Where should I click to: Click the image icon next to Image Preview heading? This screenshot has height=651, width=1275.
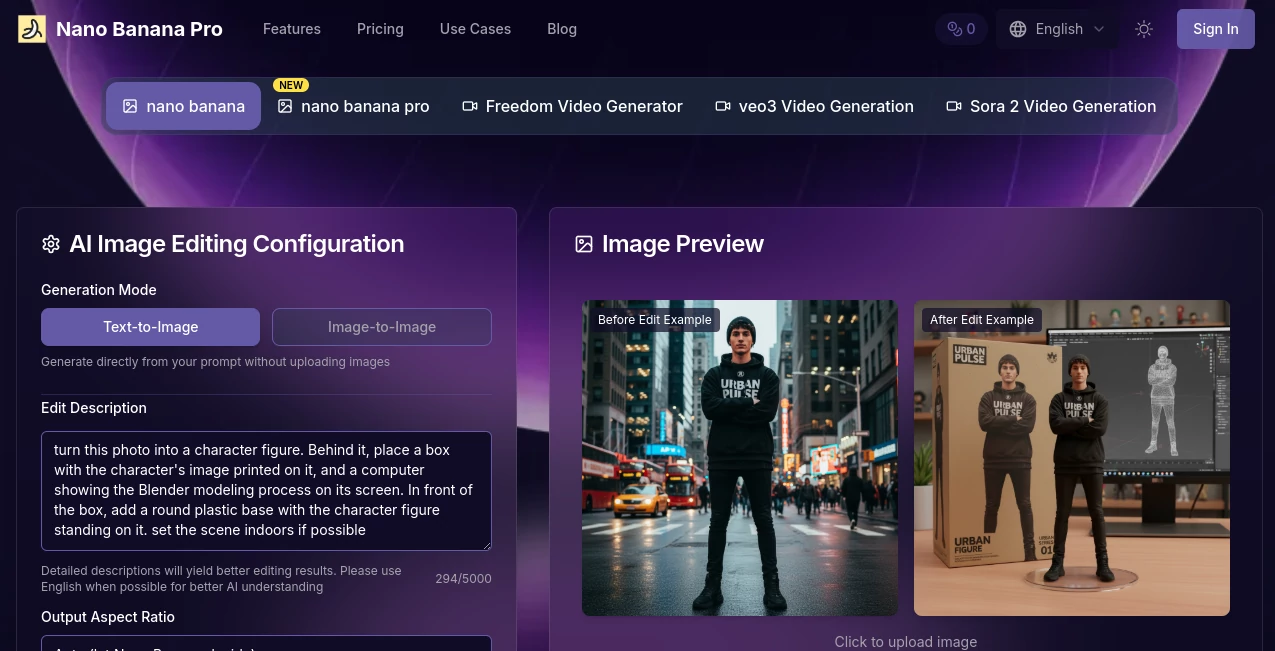coord(584,243)
